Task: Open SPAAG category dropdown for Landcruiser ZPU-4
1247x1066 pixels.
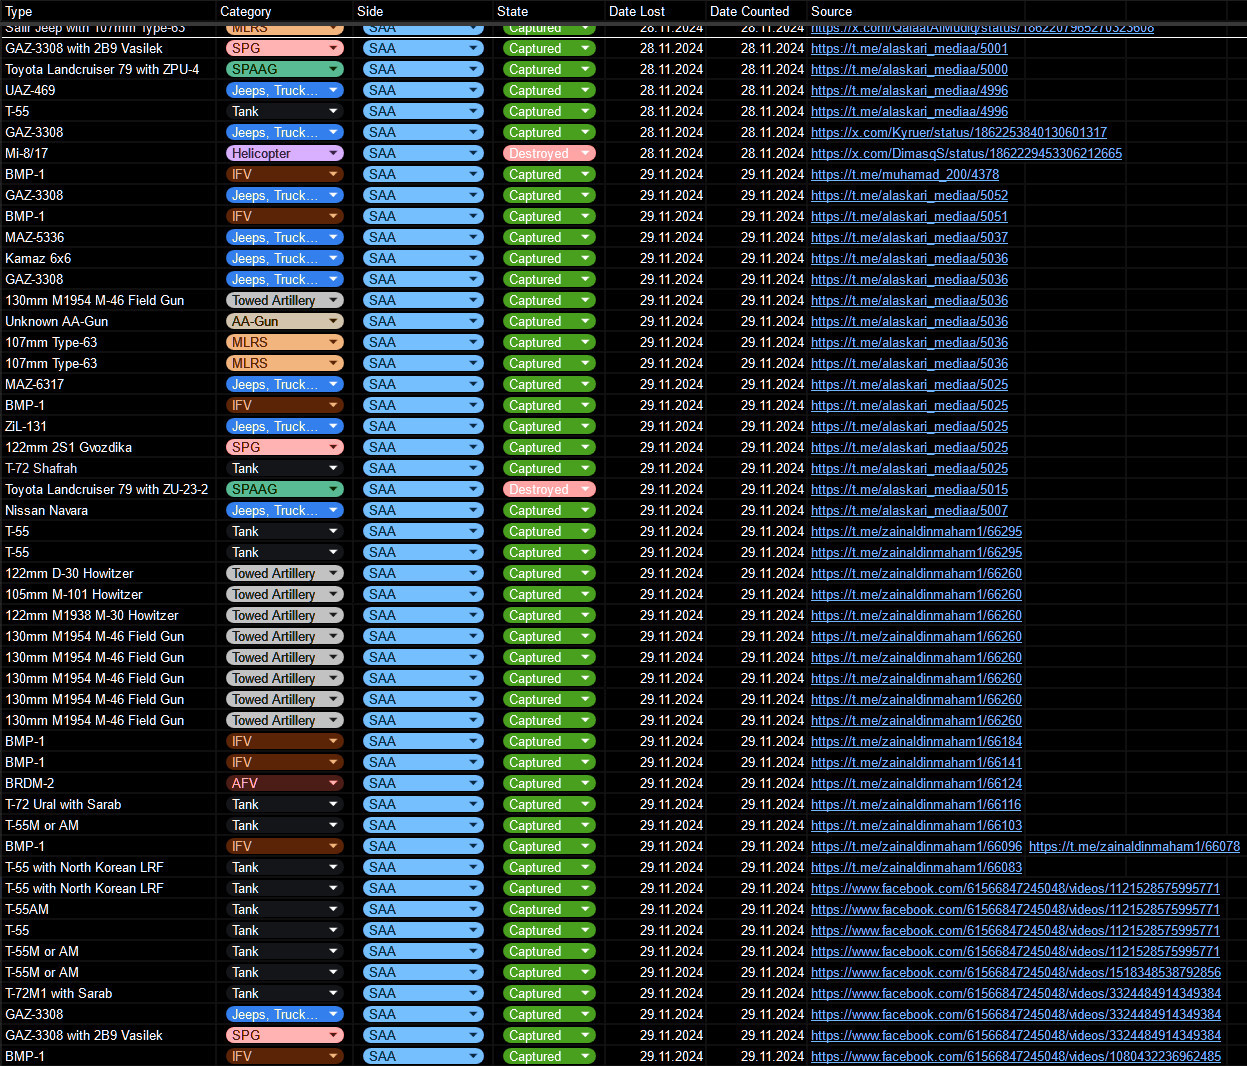Action: point(285,69)
